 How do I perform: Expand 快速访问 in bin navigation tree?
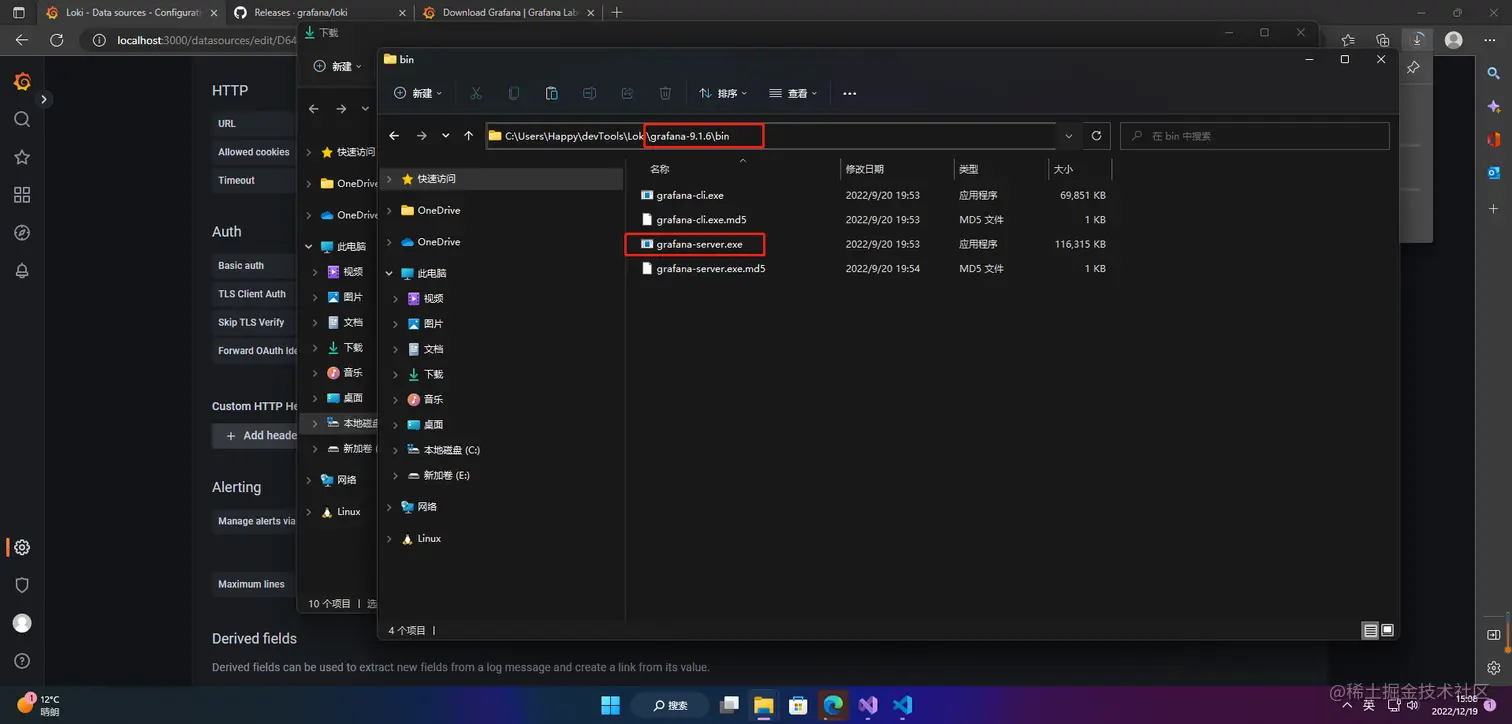389,179
